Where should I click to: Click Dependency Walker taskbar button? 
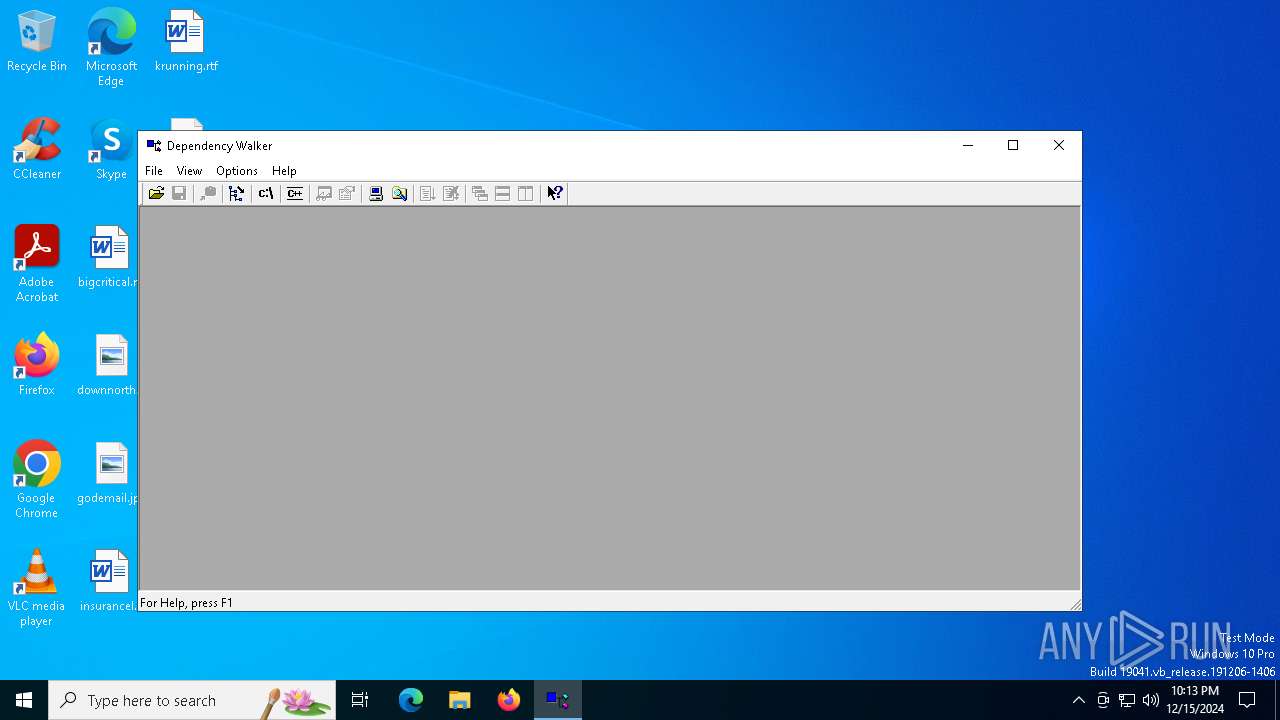click(x=557, y=700)
